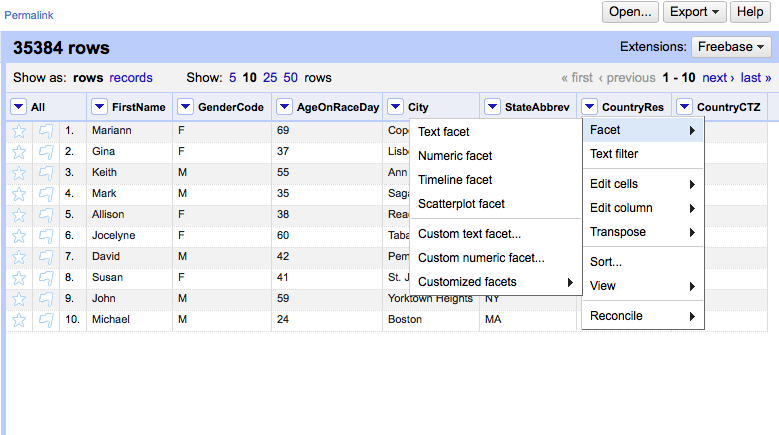Flag row 9 for John
Image resolution: width=779 pixels, height=435 pixels.
point(46,299)
